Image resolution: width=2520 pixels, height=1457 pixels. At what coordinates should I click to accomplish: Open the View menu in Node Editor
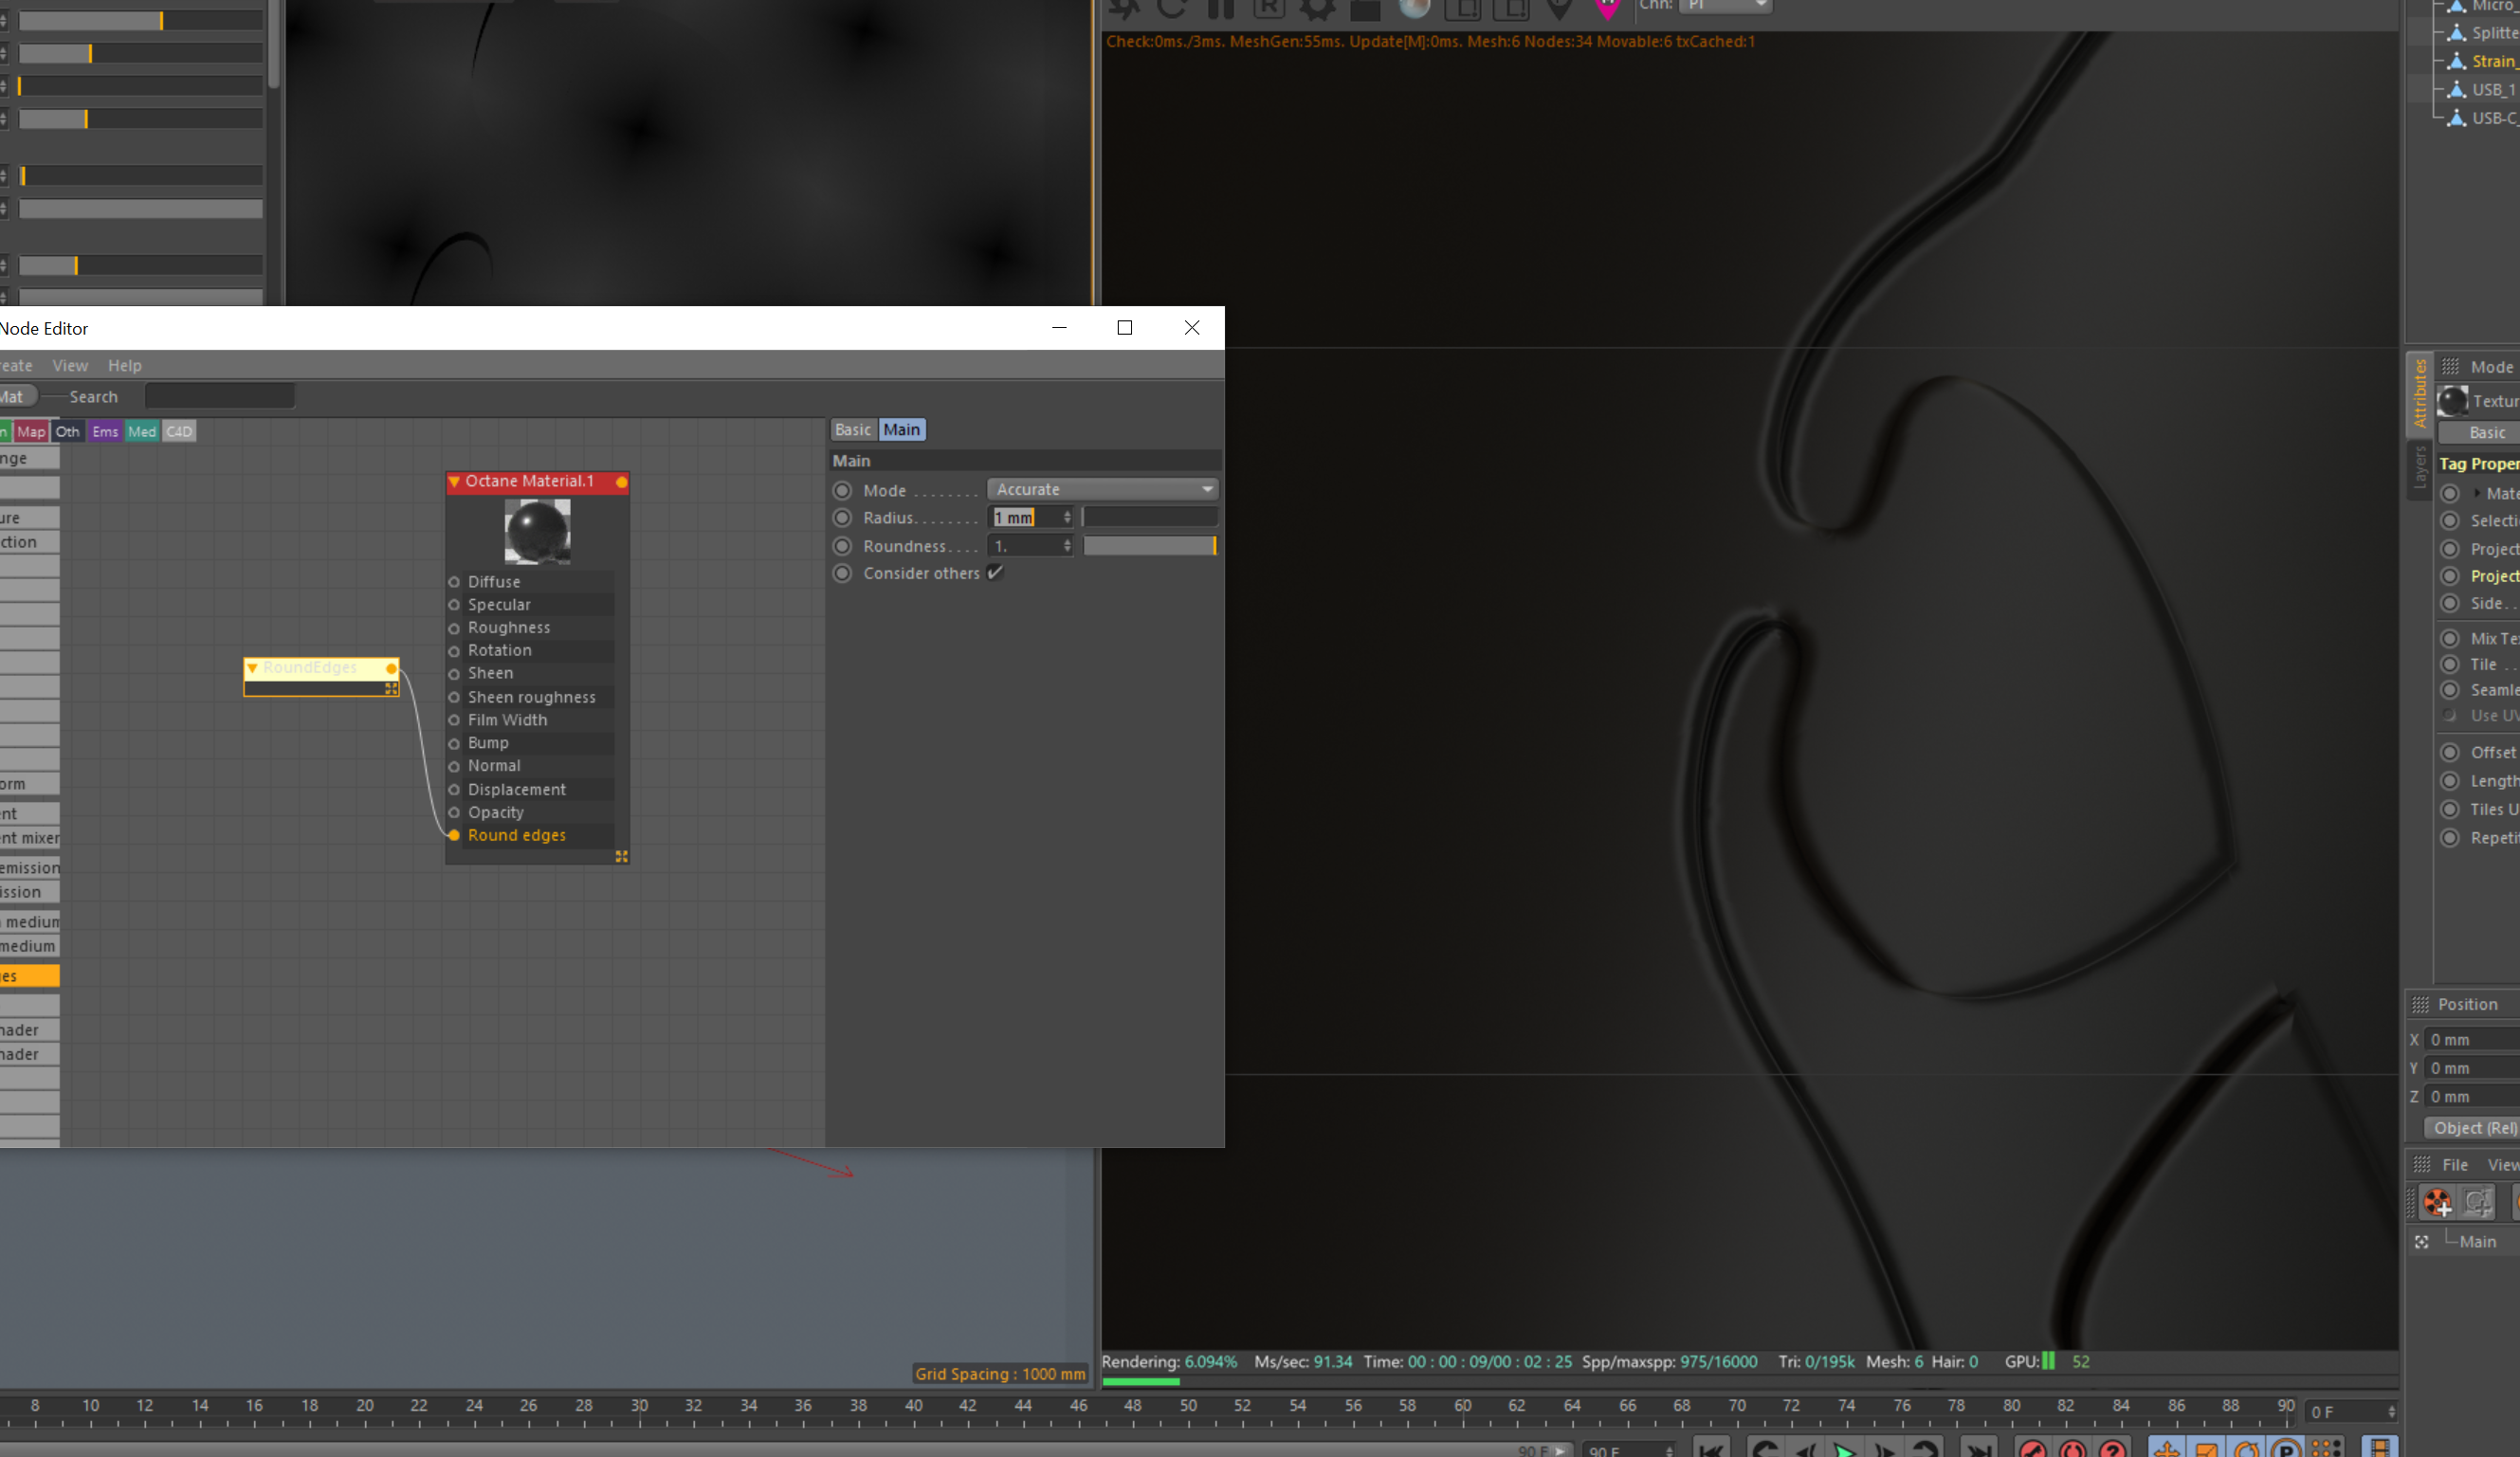coord(70,365)
